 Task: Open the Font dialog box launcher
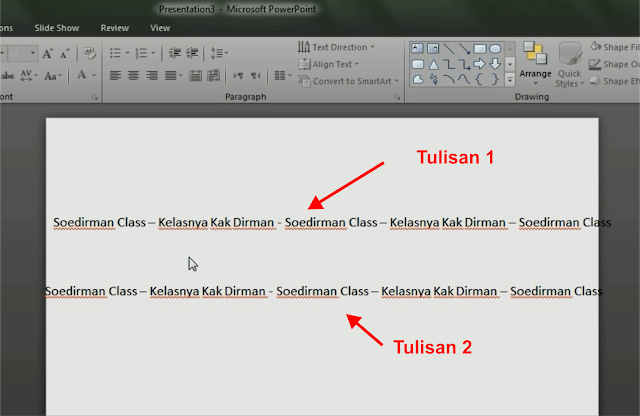pyautogui.click(x=95, y=97)
